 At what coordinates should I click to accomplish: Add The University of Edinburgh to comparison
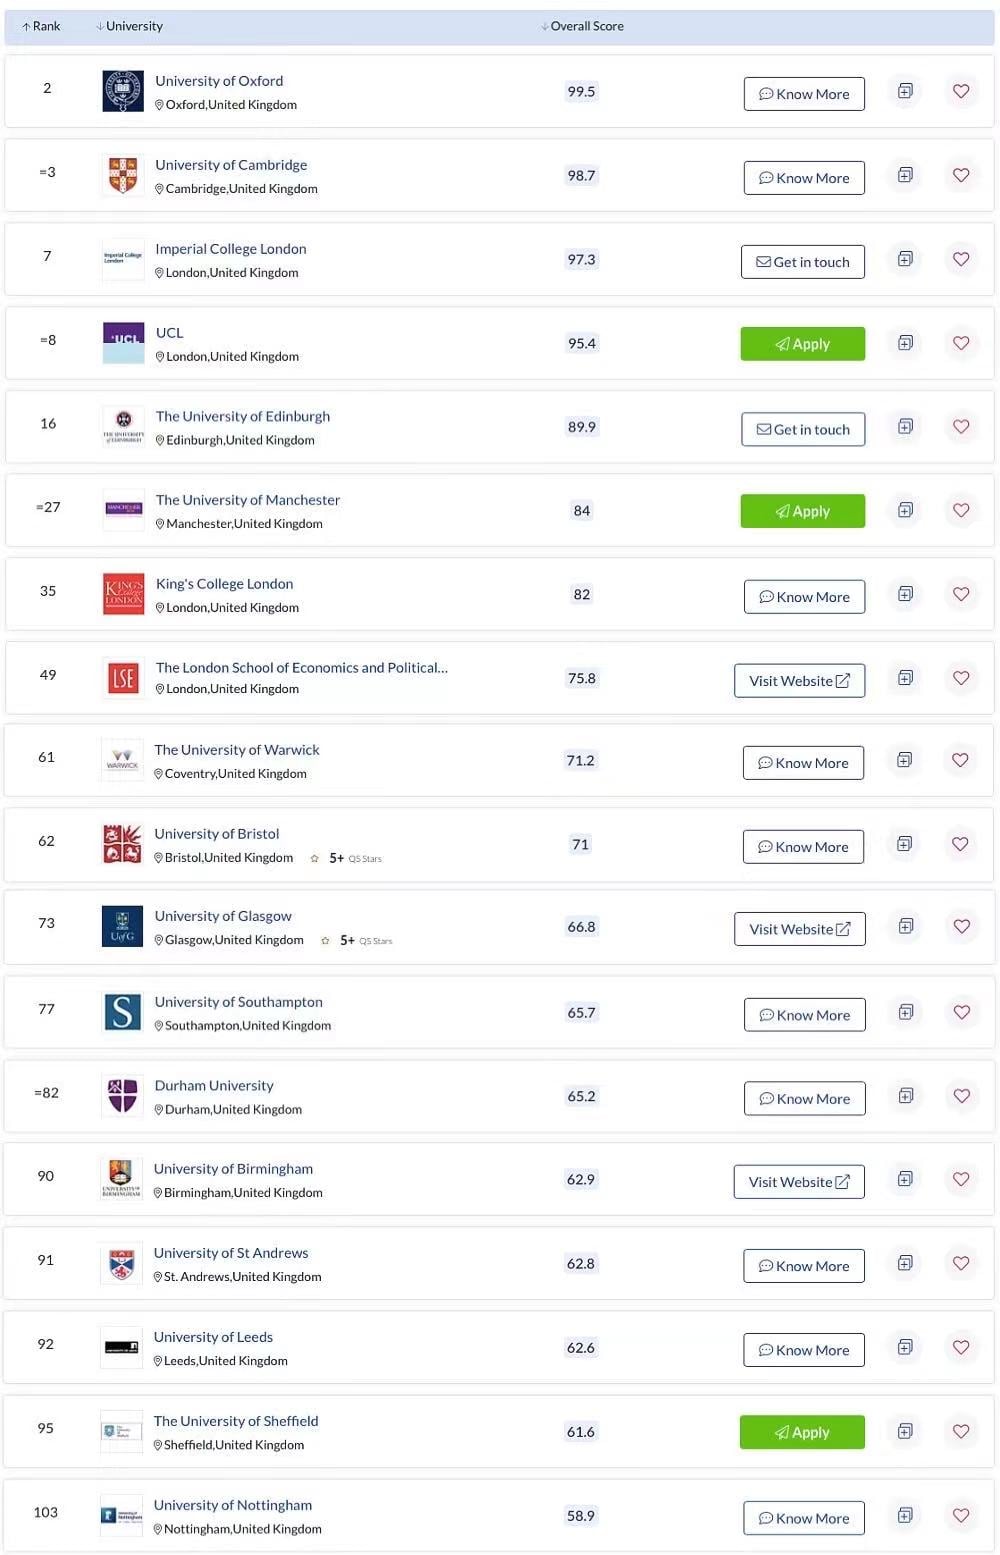[x=905, y=427]
